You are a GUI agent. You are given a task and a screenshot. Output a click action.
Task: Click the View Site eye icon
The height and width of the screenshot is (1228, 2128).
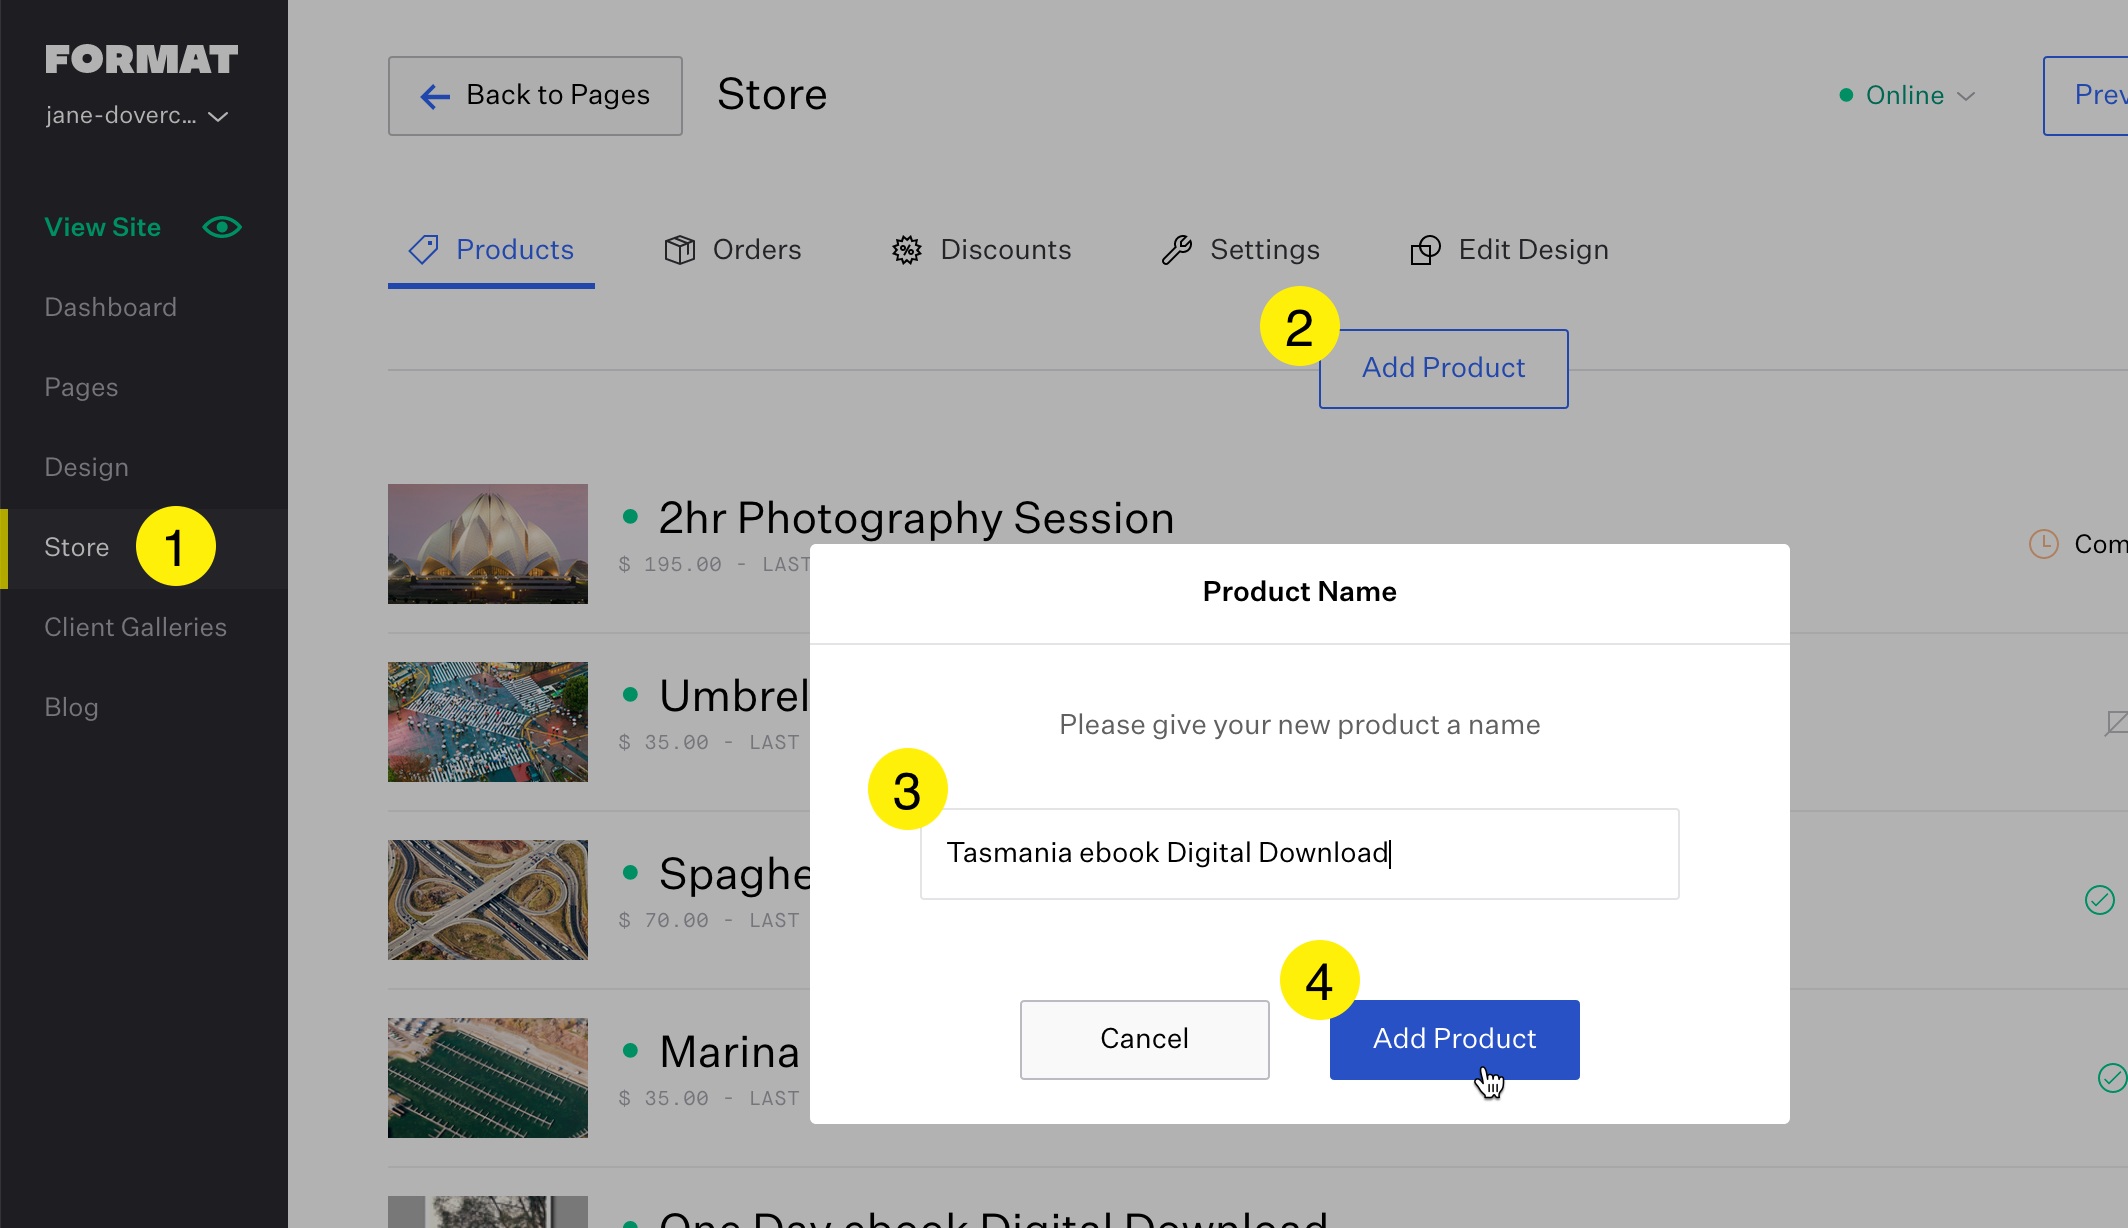pos(222,227)
